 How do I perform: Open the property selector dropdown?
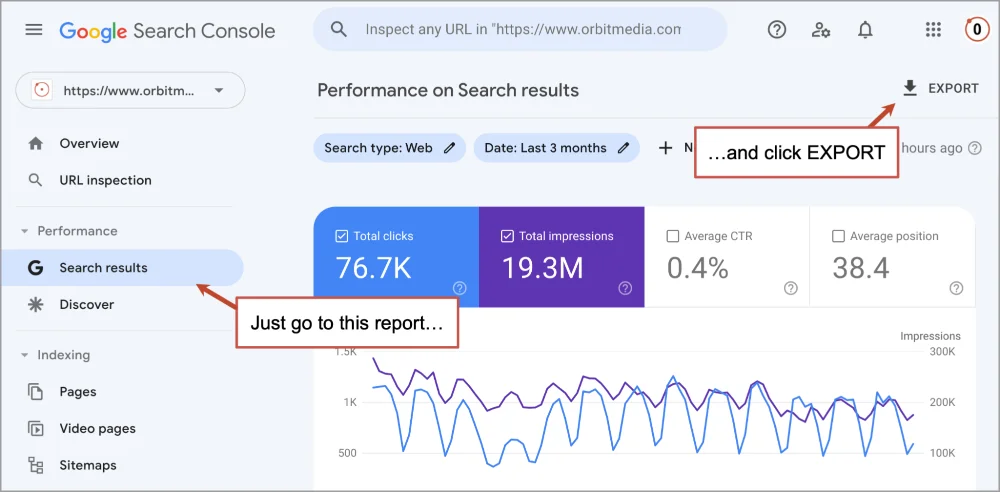click(x=130, y=90)
